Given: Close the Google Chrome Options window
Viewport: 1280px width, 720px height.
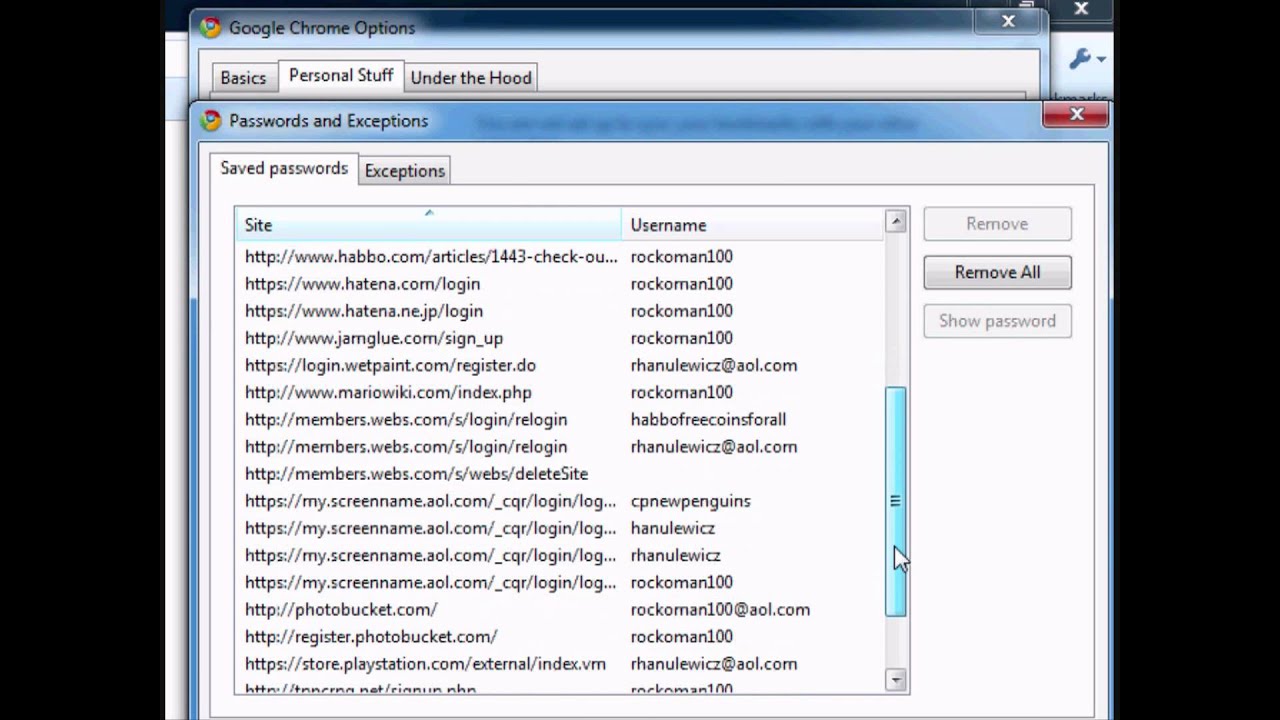Looking at the screenshot, I should (1008, 21).
